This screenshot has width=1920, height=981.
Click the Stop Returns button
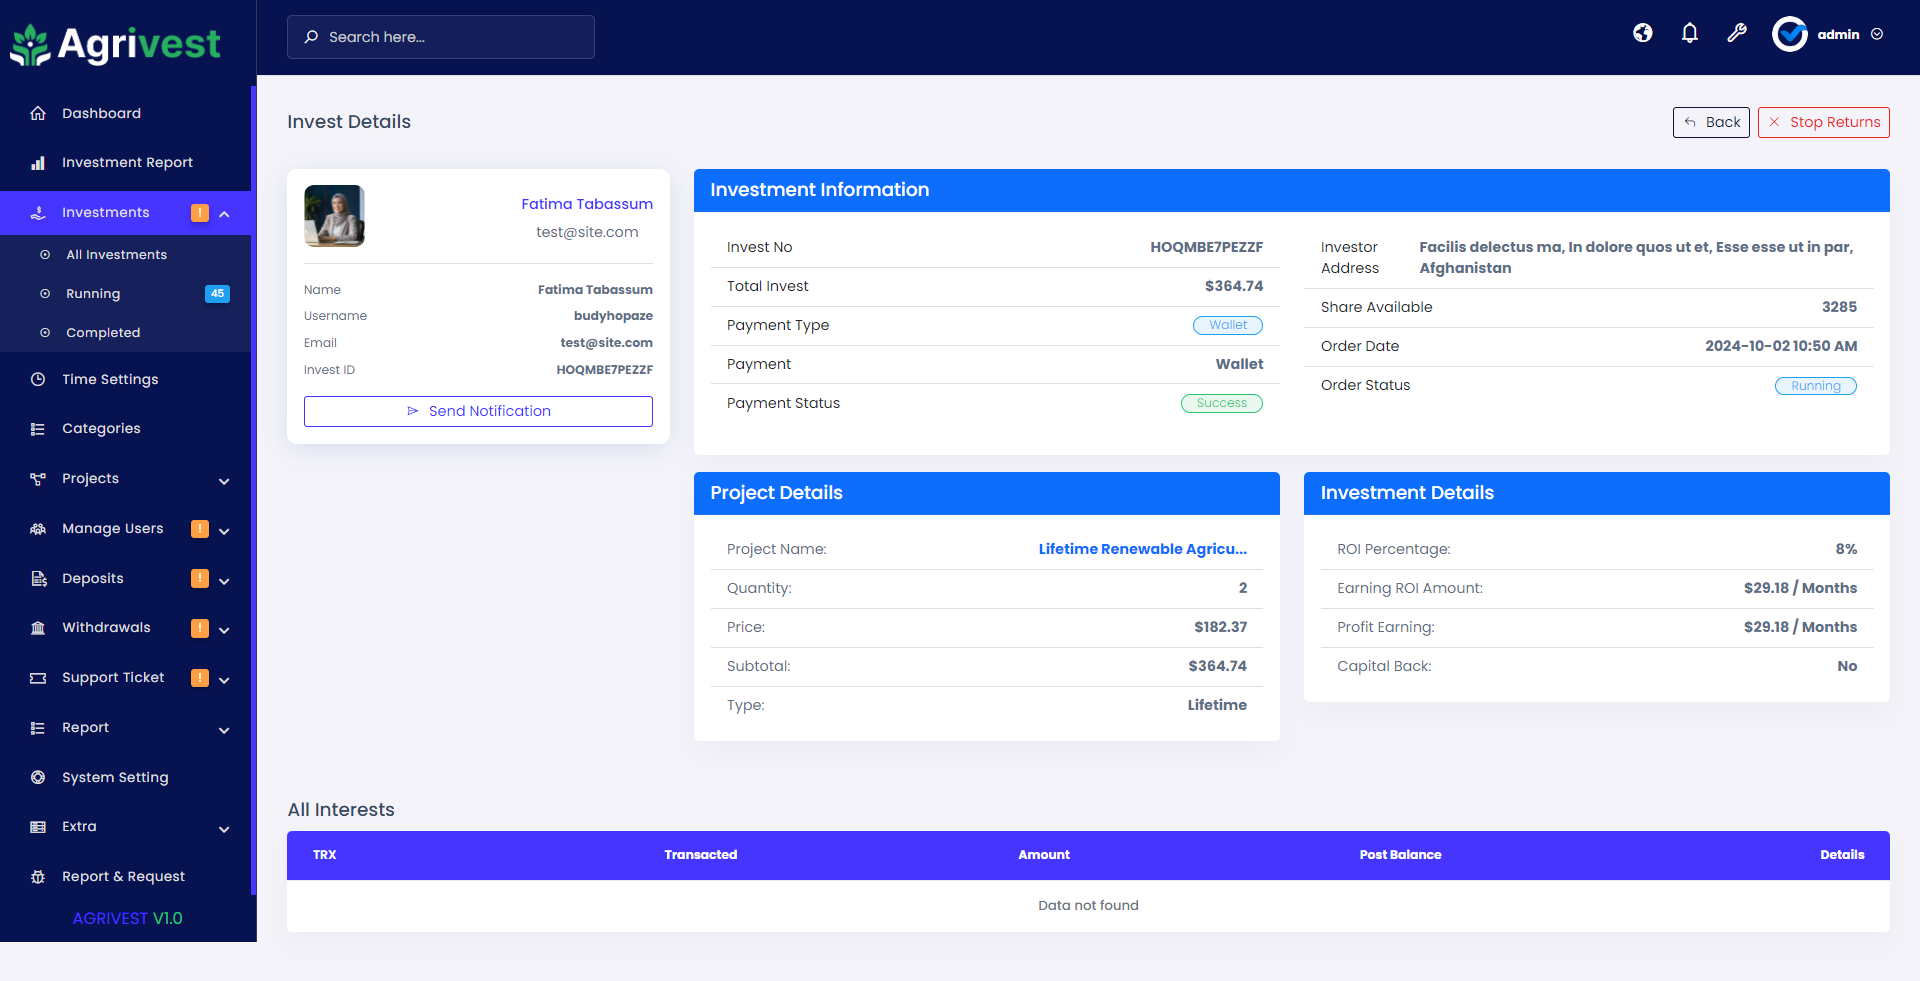[1824, 122]
